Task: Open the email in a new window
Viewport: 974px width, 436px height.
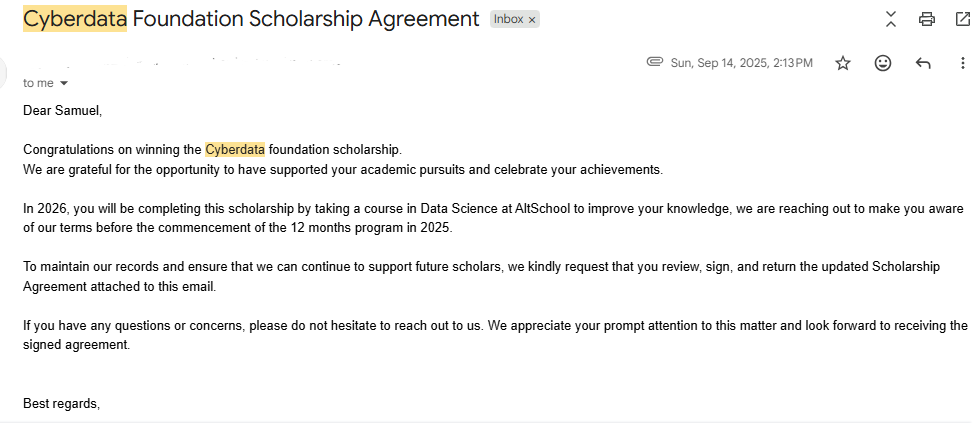Action: [962, 19]
